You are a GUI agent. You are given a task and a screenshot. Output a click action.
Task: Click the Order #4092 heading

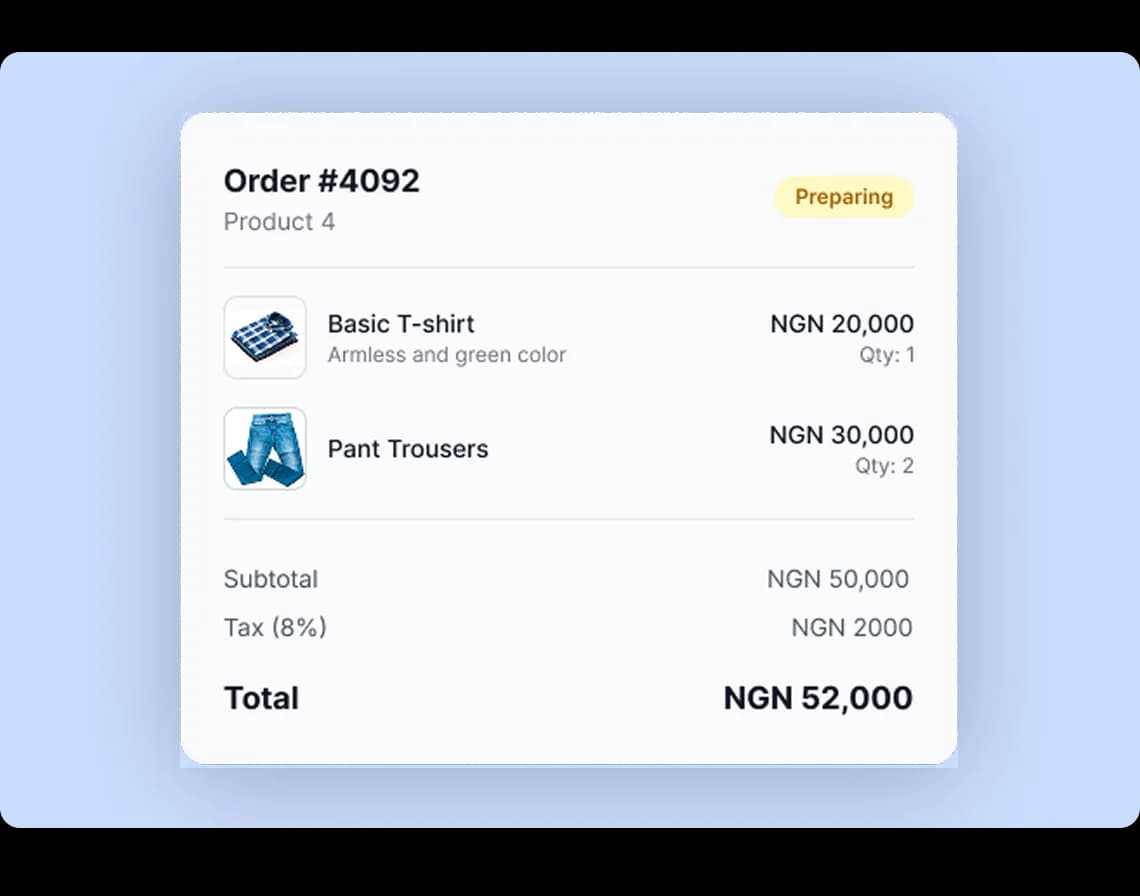[x=321, y=181]
